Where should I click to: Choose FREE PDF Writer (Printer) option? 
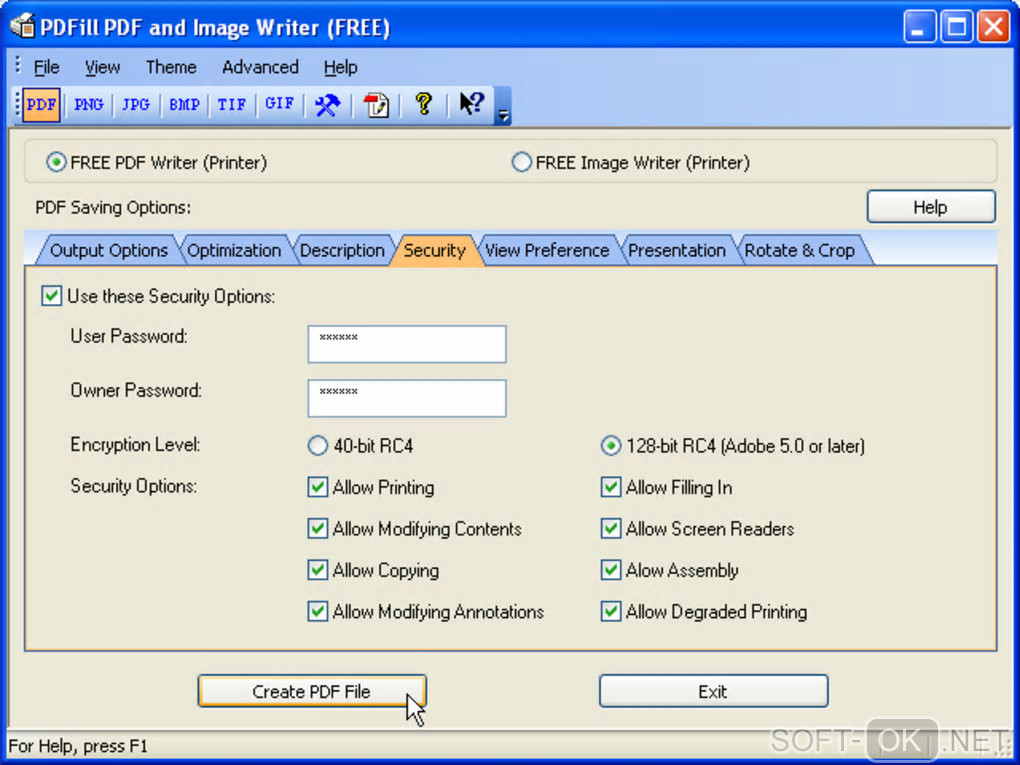pyautogui.click(x=156, y=162)
